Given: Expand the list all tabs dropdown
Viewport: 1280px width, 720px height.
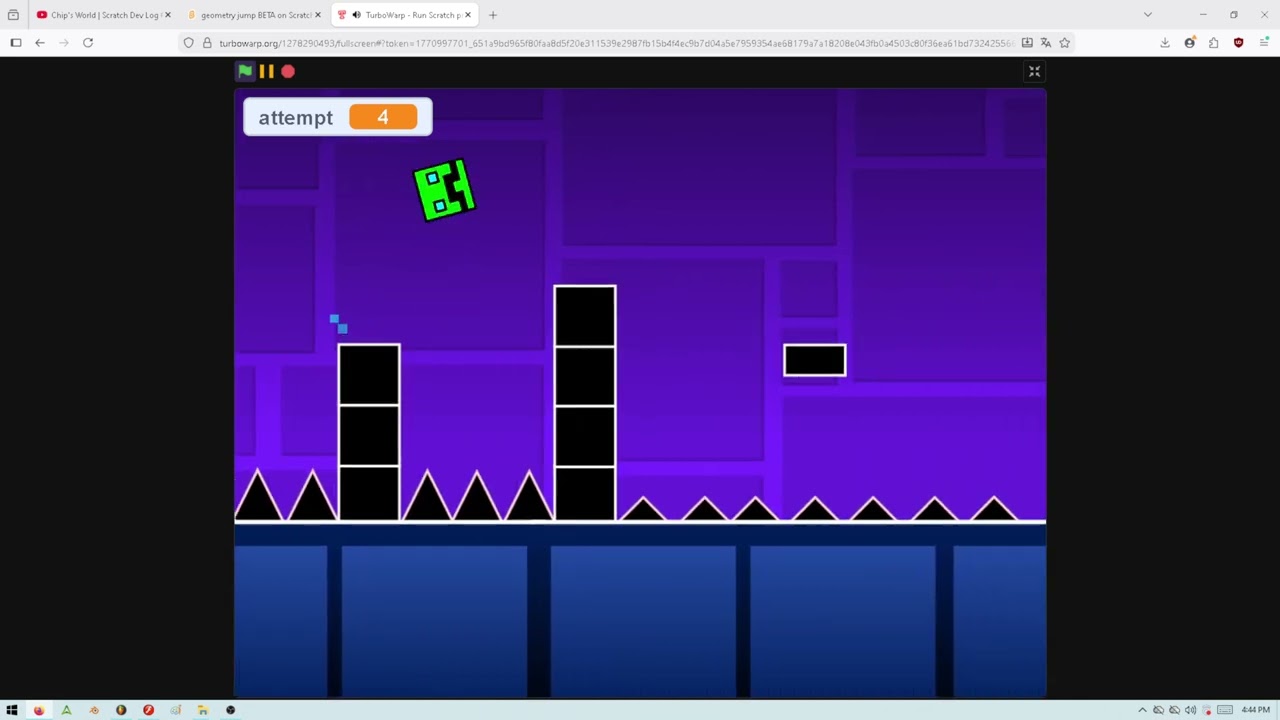Looking at the screenshot, I should 1148,15.
